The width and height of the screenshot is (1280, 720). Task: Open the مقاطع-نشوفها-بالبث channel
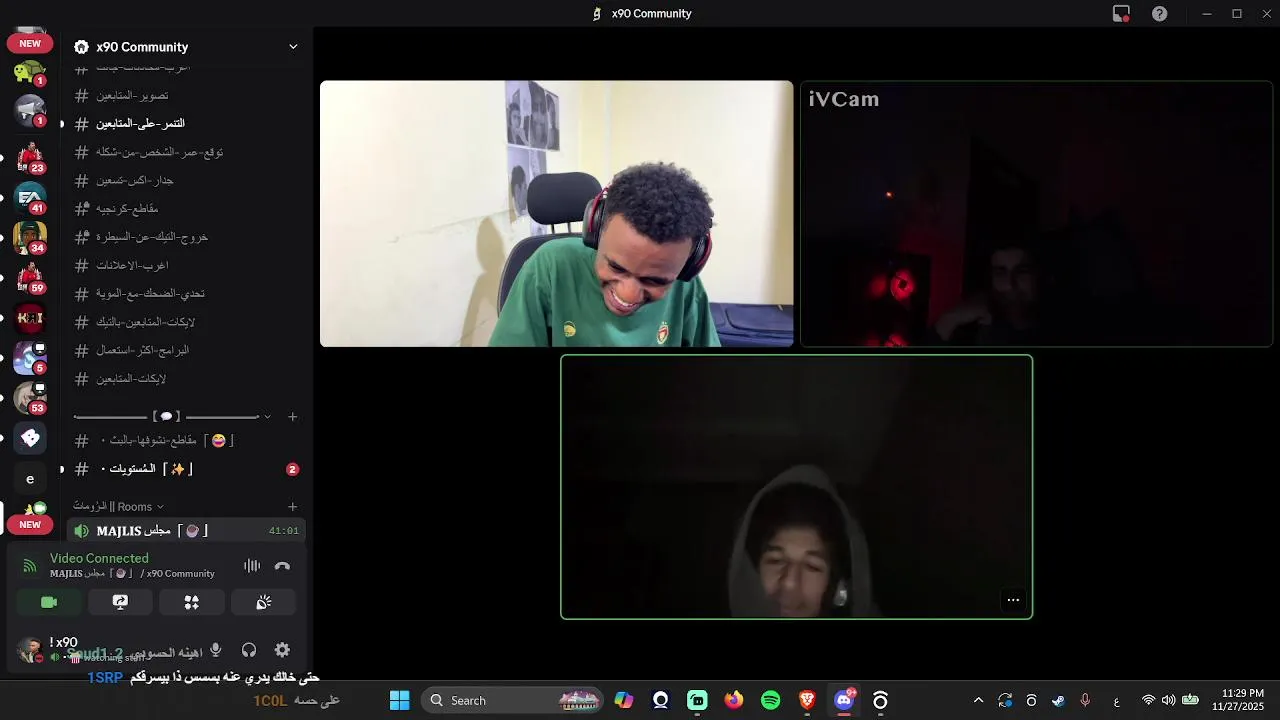point(186,440)
